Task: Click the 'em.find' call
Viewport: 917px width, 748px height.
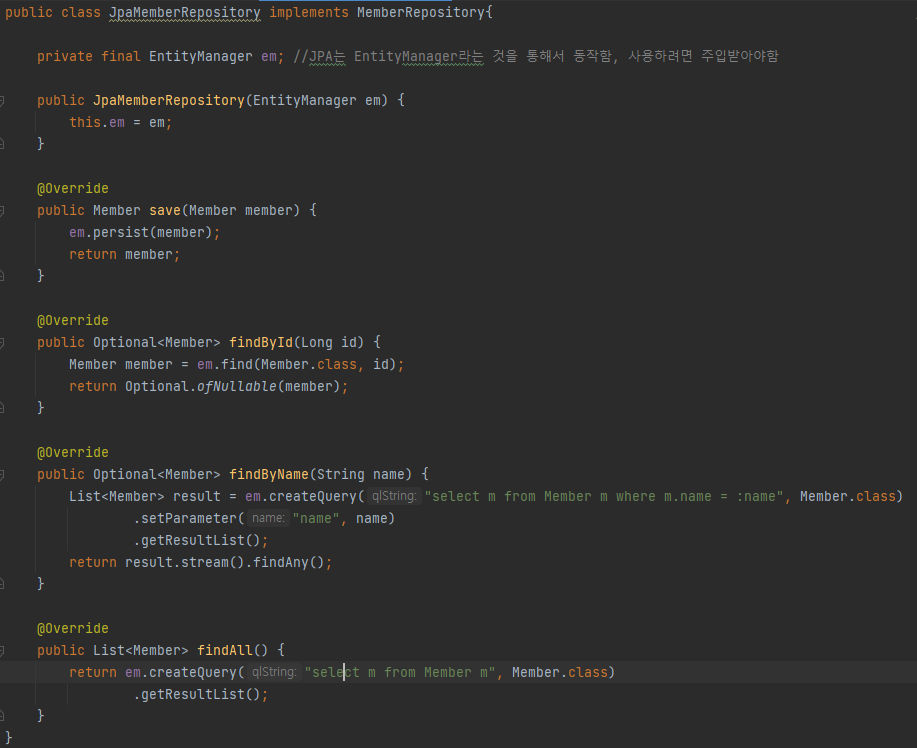Action: [x=225, y=364]
